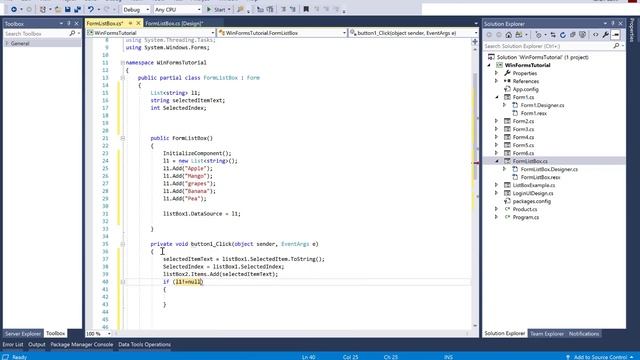The image size is (640, 360).
Task: Click the Home icon in Solution Explorer
Action: (509, 35)
